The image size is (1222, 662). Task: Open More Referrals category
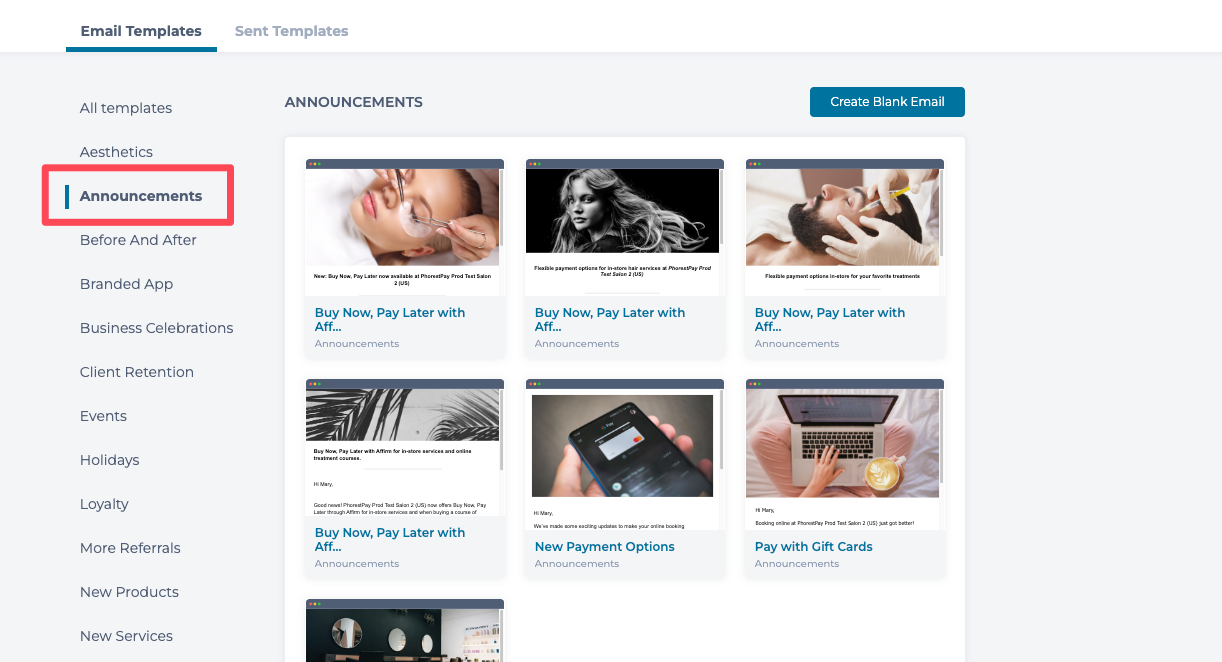(130, 548)
